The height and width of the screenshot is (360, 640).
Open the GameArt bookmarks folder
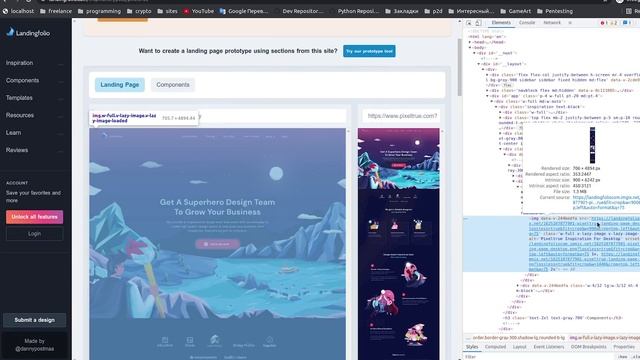click(516, 11)
